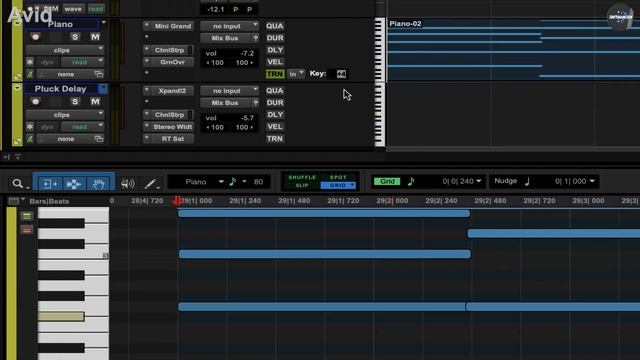Click the green default note duration icon
This screenshot has height=360, width=640.
pos(233,182)
